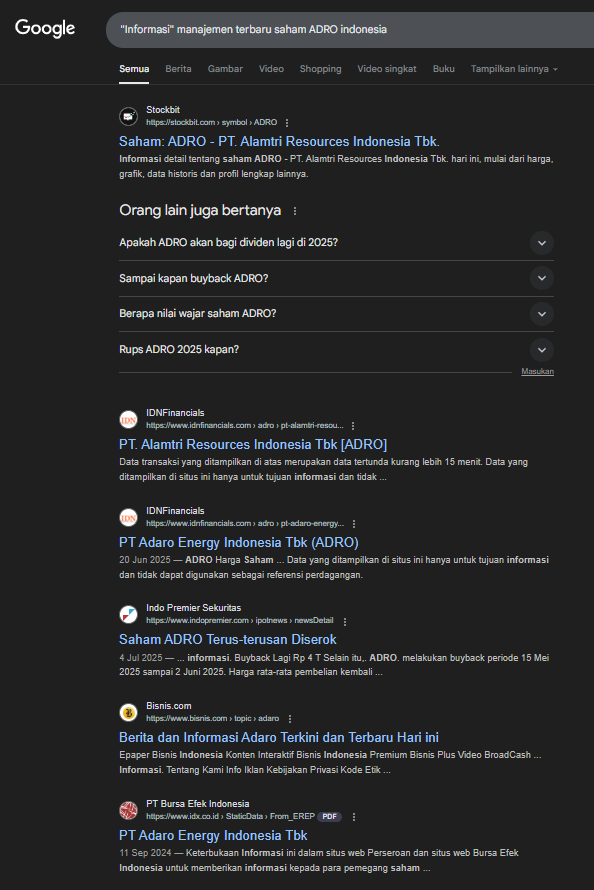Click the Stockbit site favicon
The image size is (594, 890).
[x=129, y=116]
